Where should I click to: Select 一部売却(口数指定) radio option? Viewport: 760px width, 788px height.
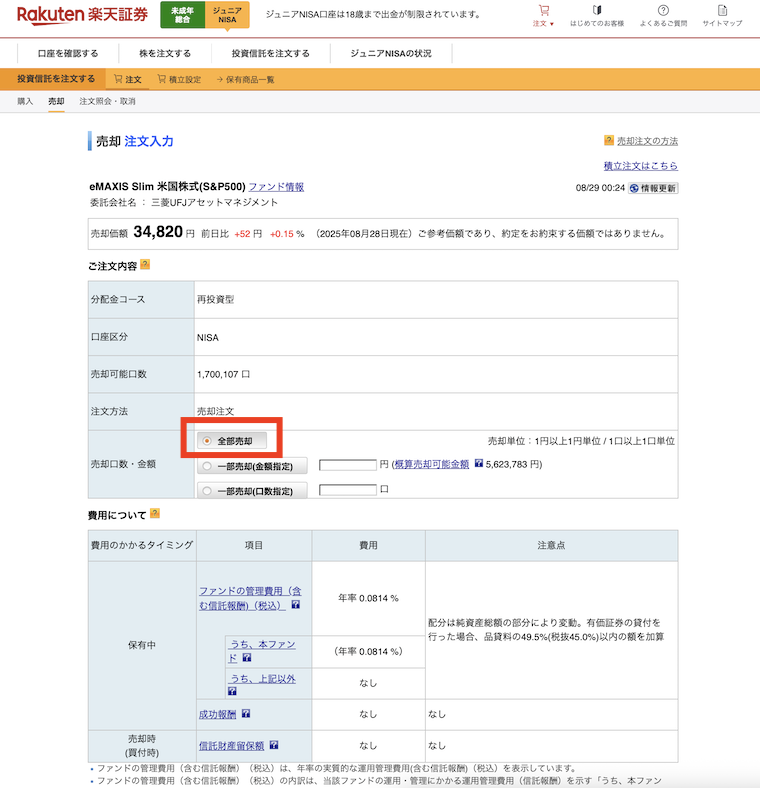click(x=207, y=491)
